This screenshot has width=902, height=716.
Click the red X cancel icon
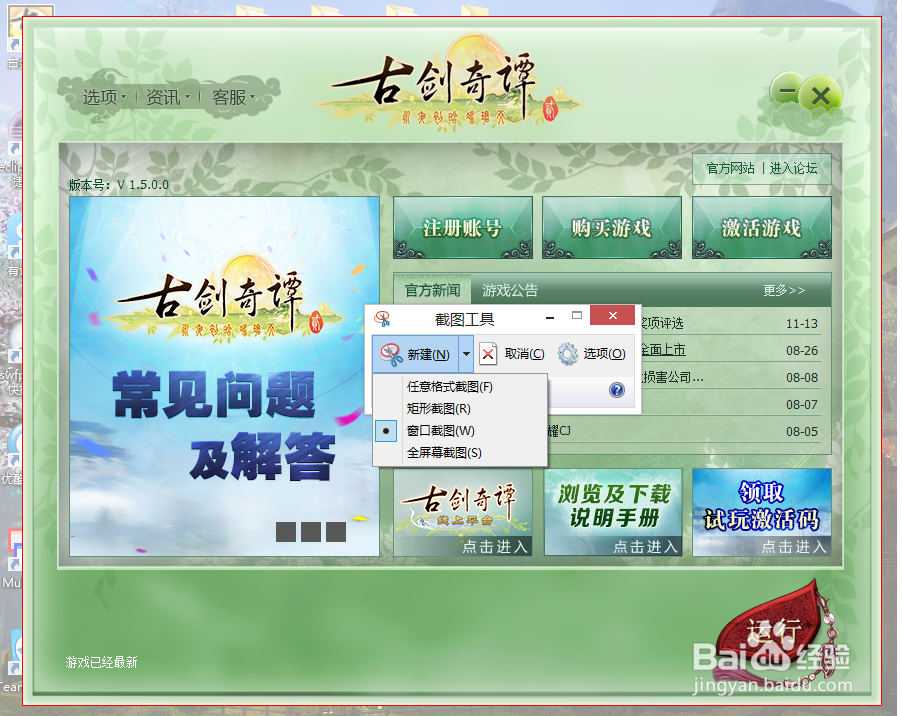pyautogui.click(x=488, y=354)
